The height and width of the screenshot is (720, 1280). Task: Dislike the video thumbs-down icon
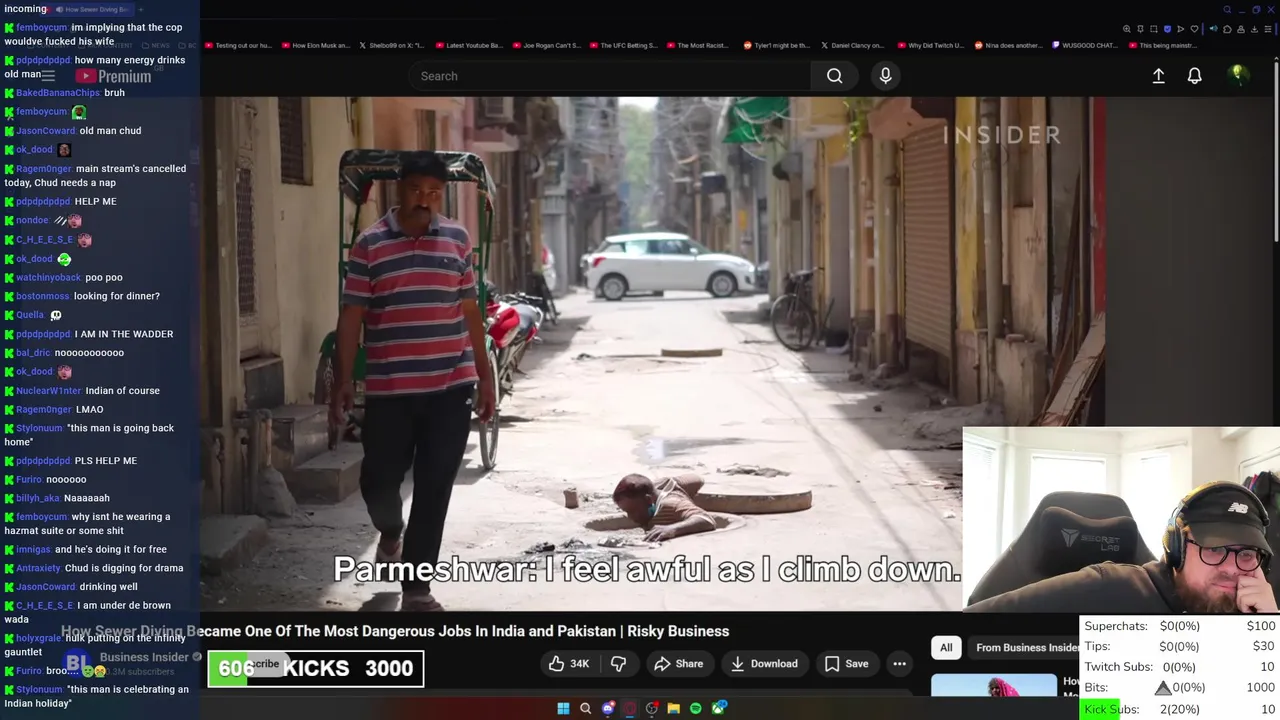point(618,664)
